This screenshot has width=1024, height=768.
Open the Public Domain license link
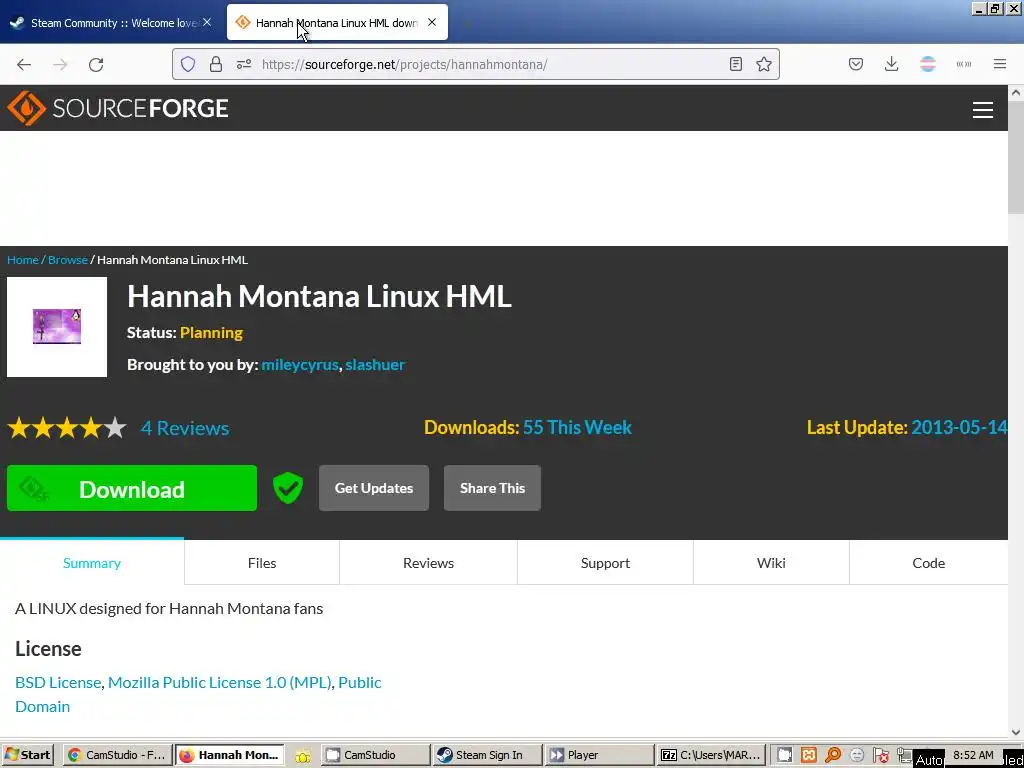[198, 694]
